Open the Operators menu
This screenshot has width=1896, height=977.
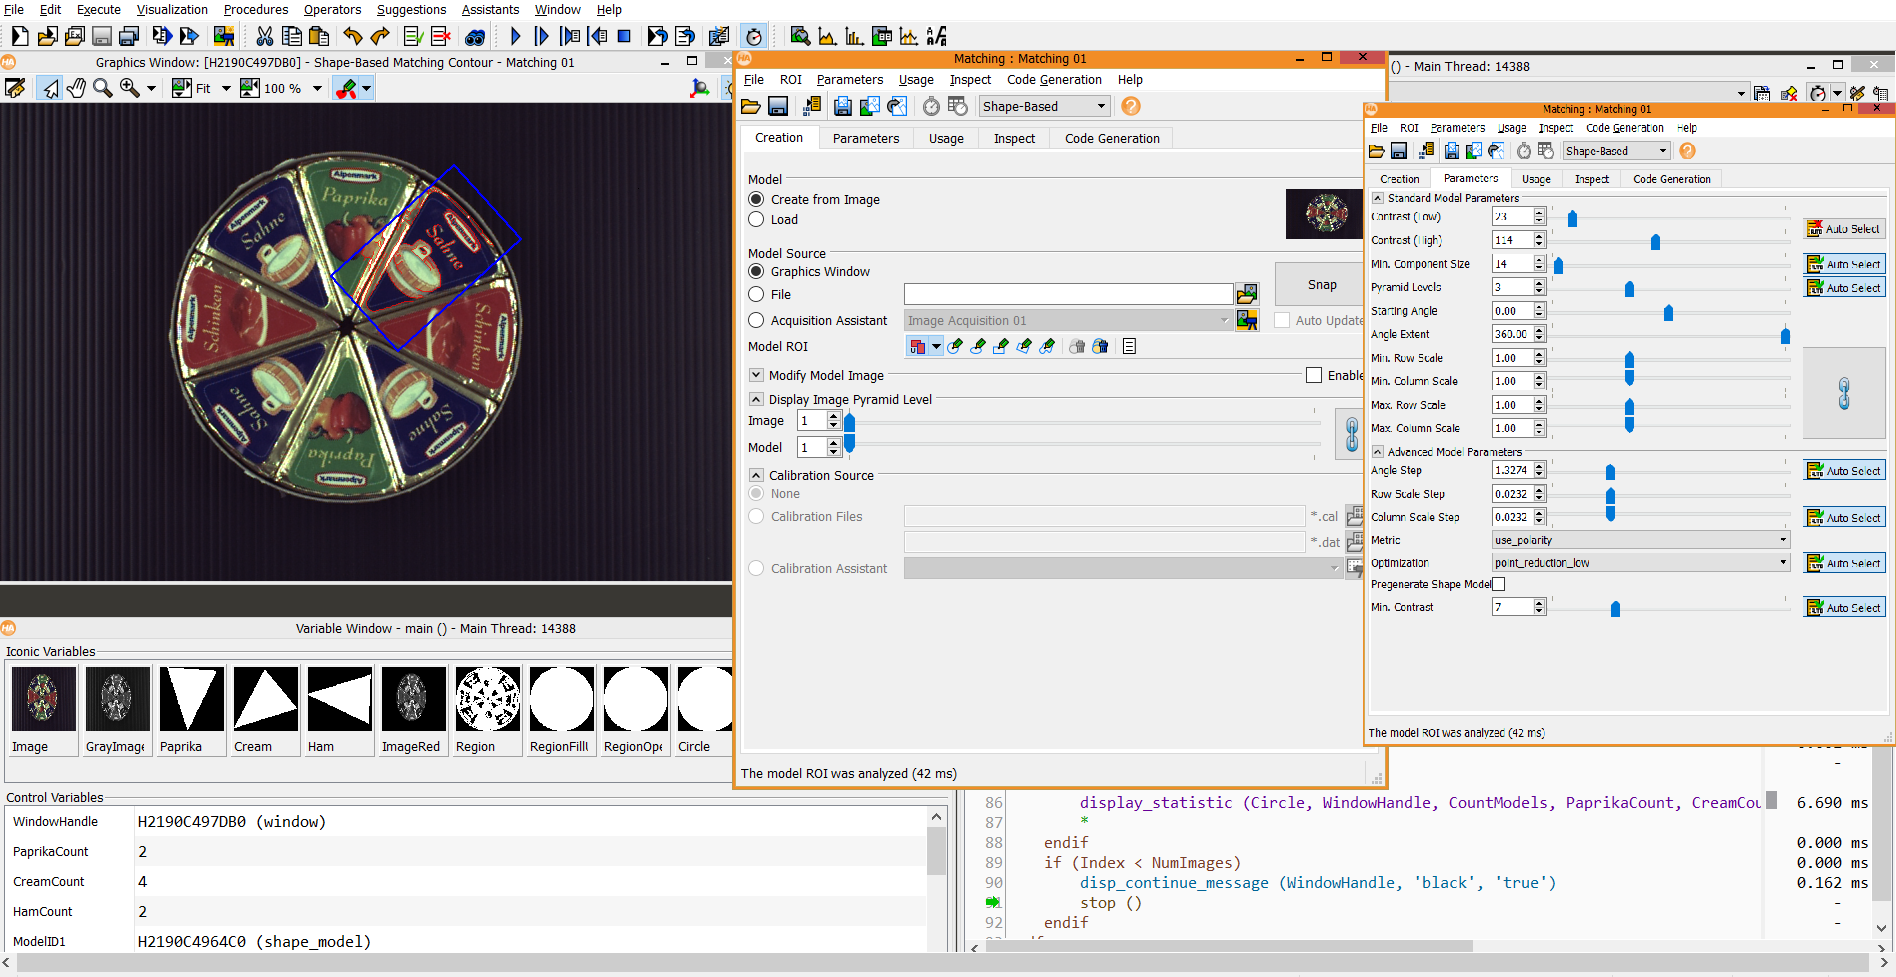[332, 9]
